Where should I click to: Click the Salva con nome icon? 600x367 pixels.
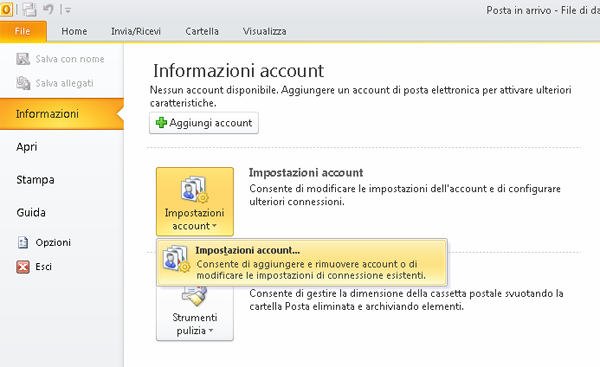23,59
